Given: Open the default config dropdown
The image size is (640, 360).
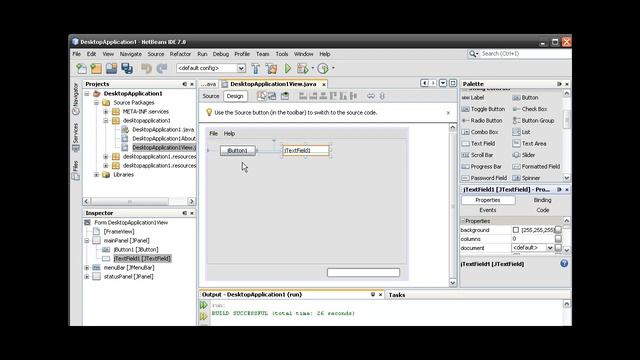Looking at the screenshot, I should coord(241,68).
